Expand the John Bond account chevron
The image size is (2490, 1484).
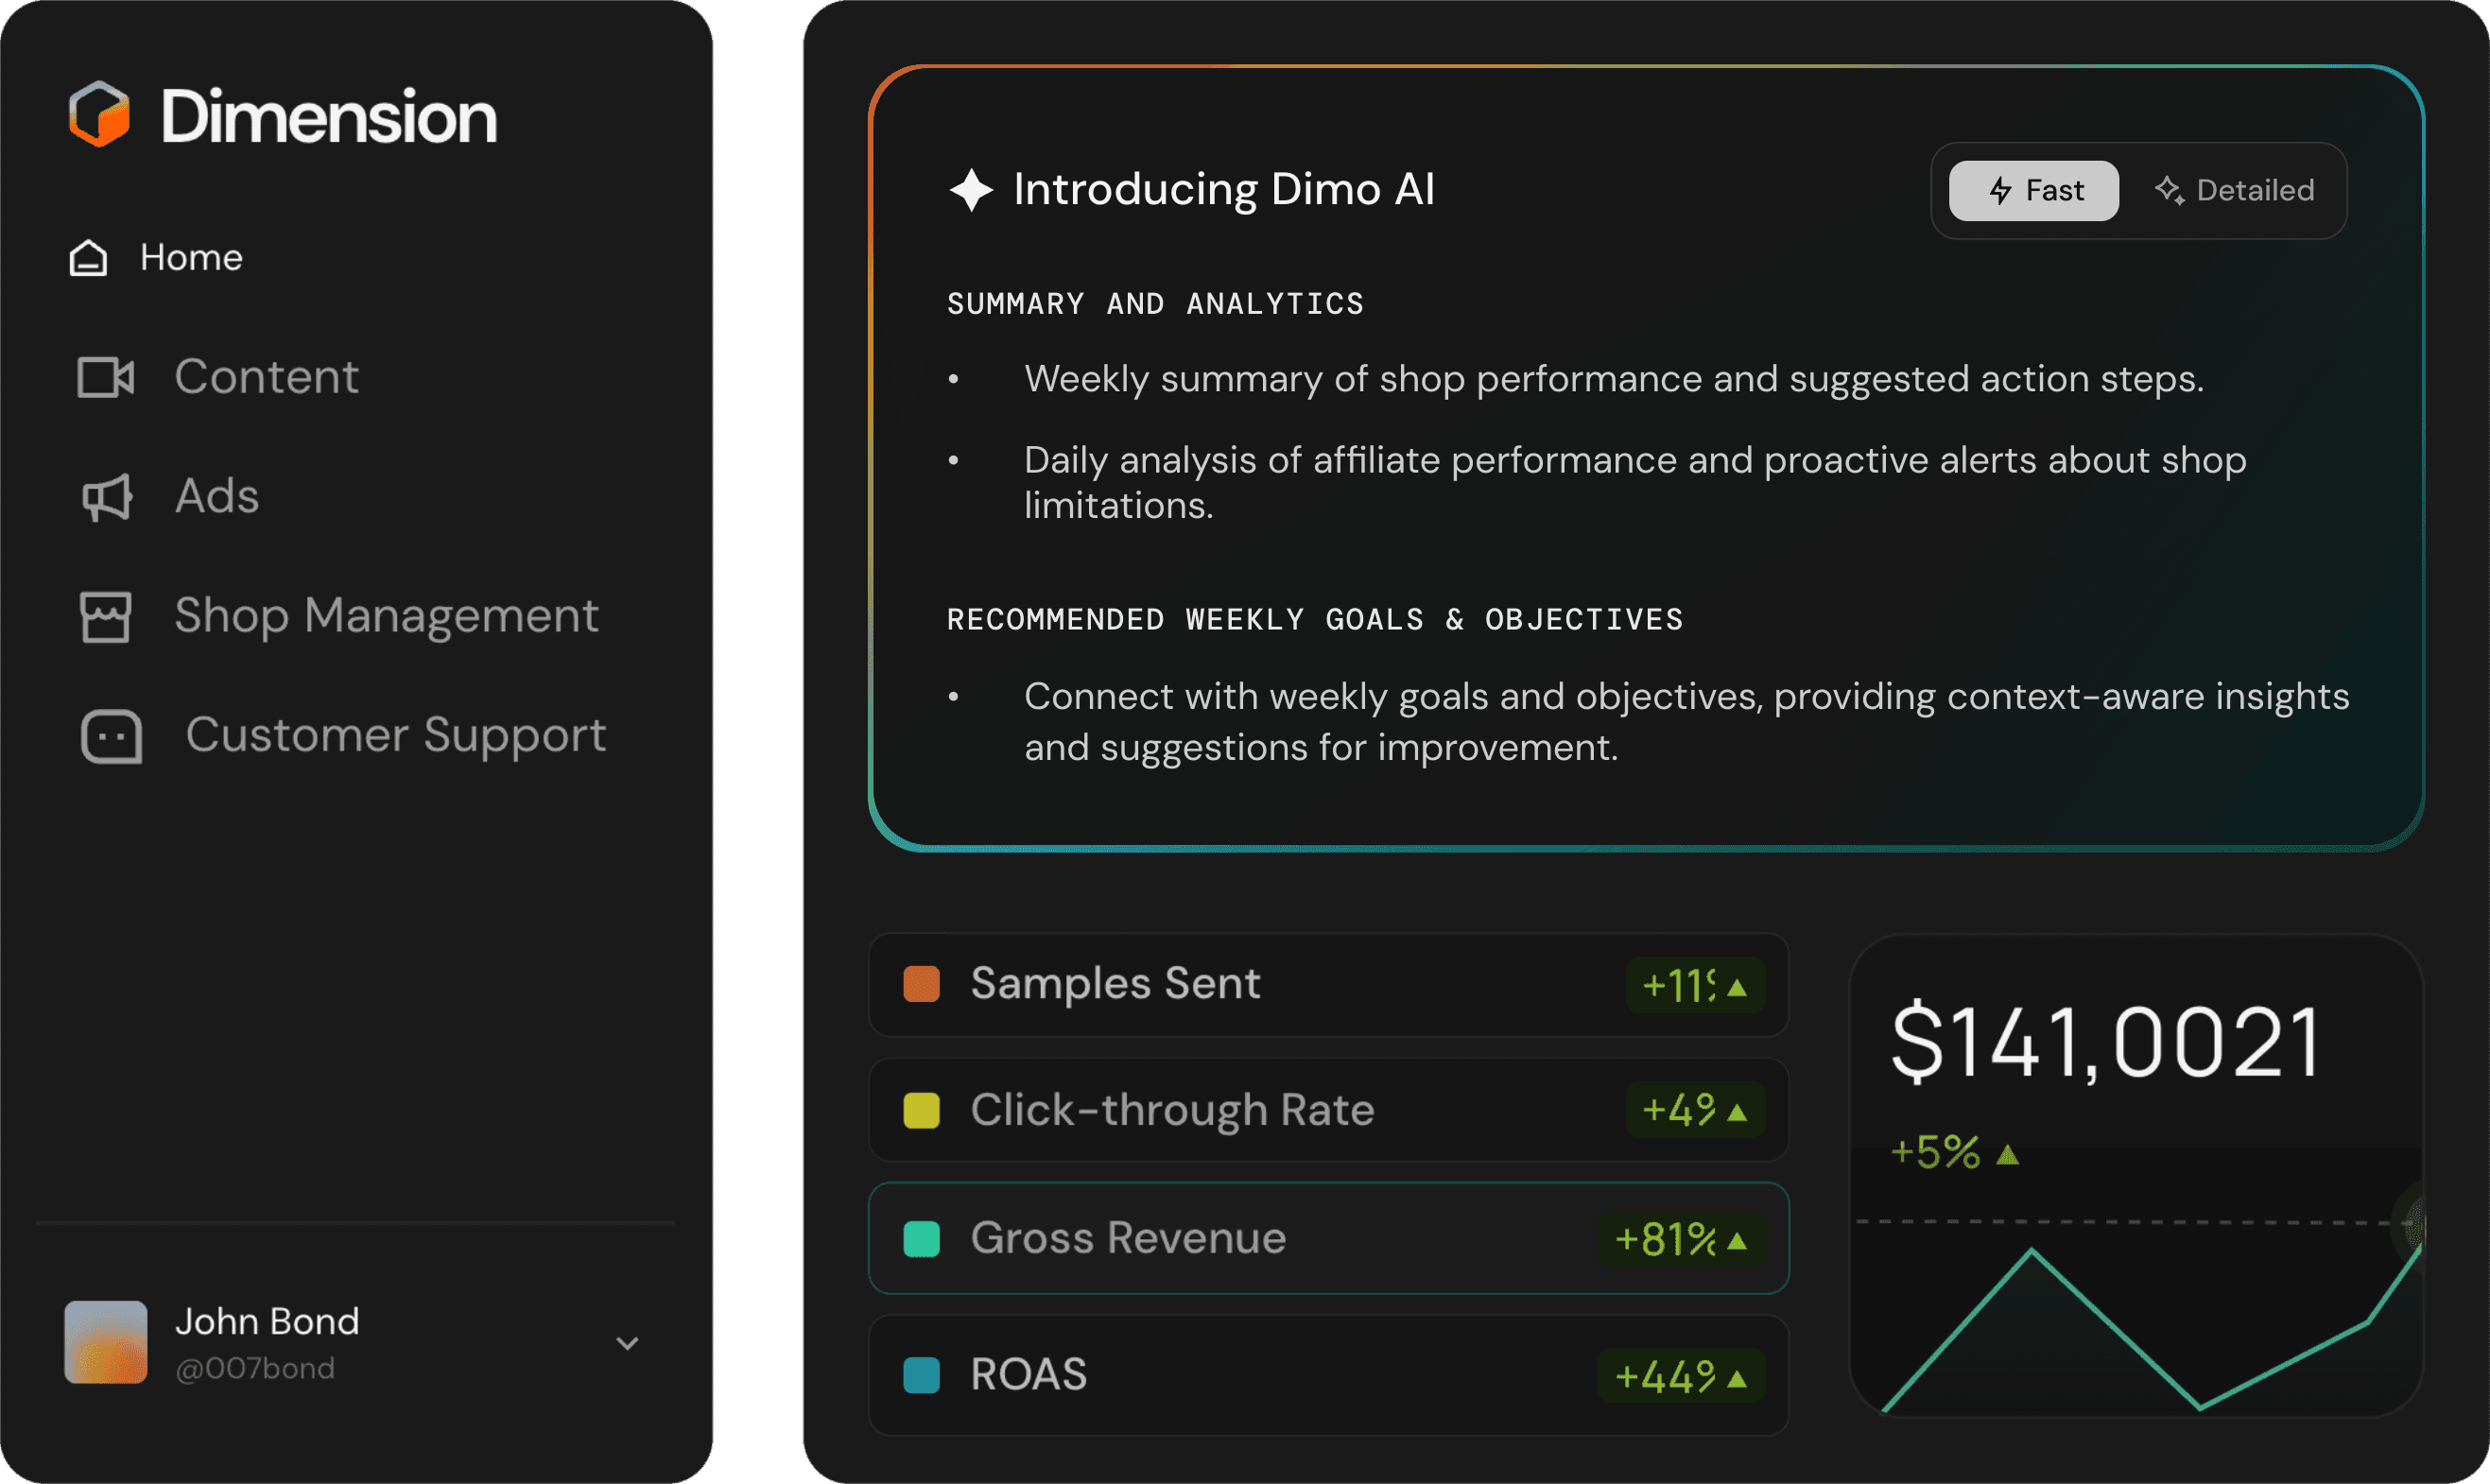pyautogui.click(x=627, y=1343)
